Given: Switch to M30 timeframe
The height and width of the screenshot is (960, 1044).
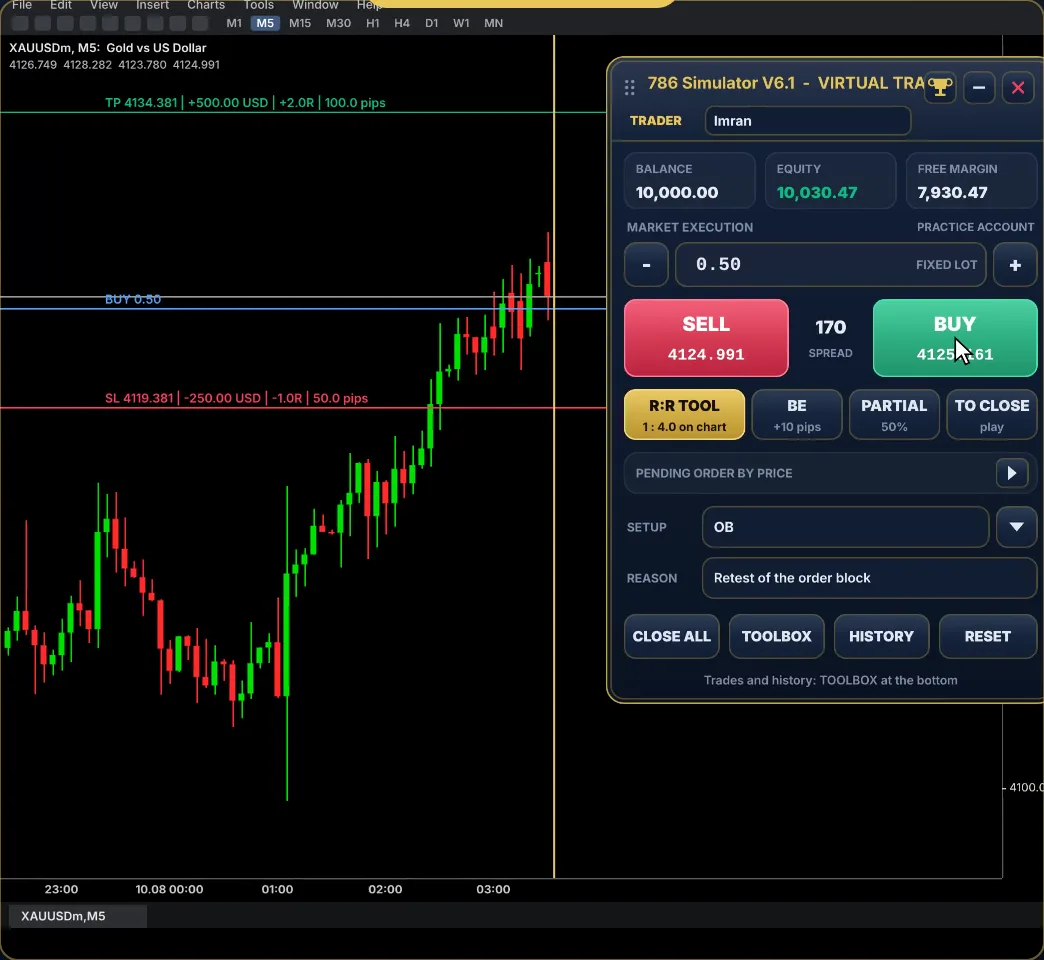Looking at the screenshot, I should [338, 23].
